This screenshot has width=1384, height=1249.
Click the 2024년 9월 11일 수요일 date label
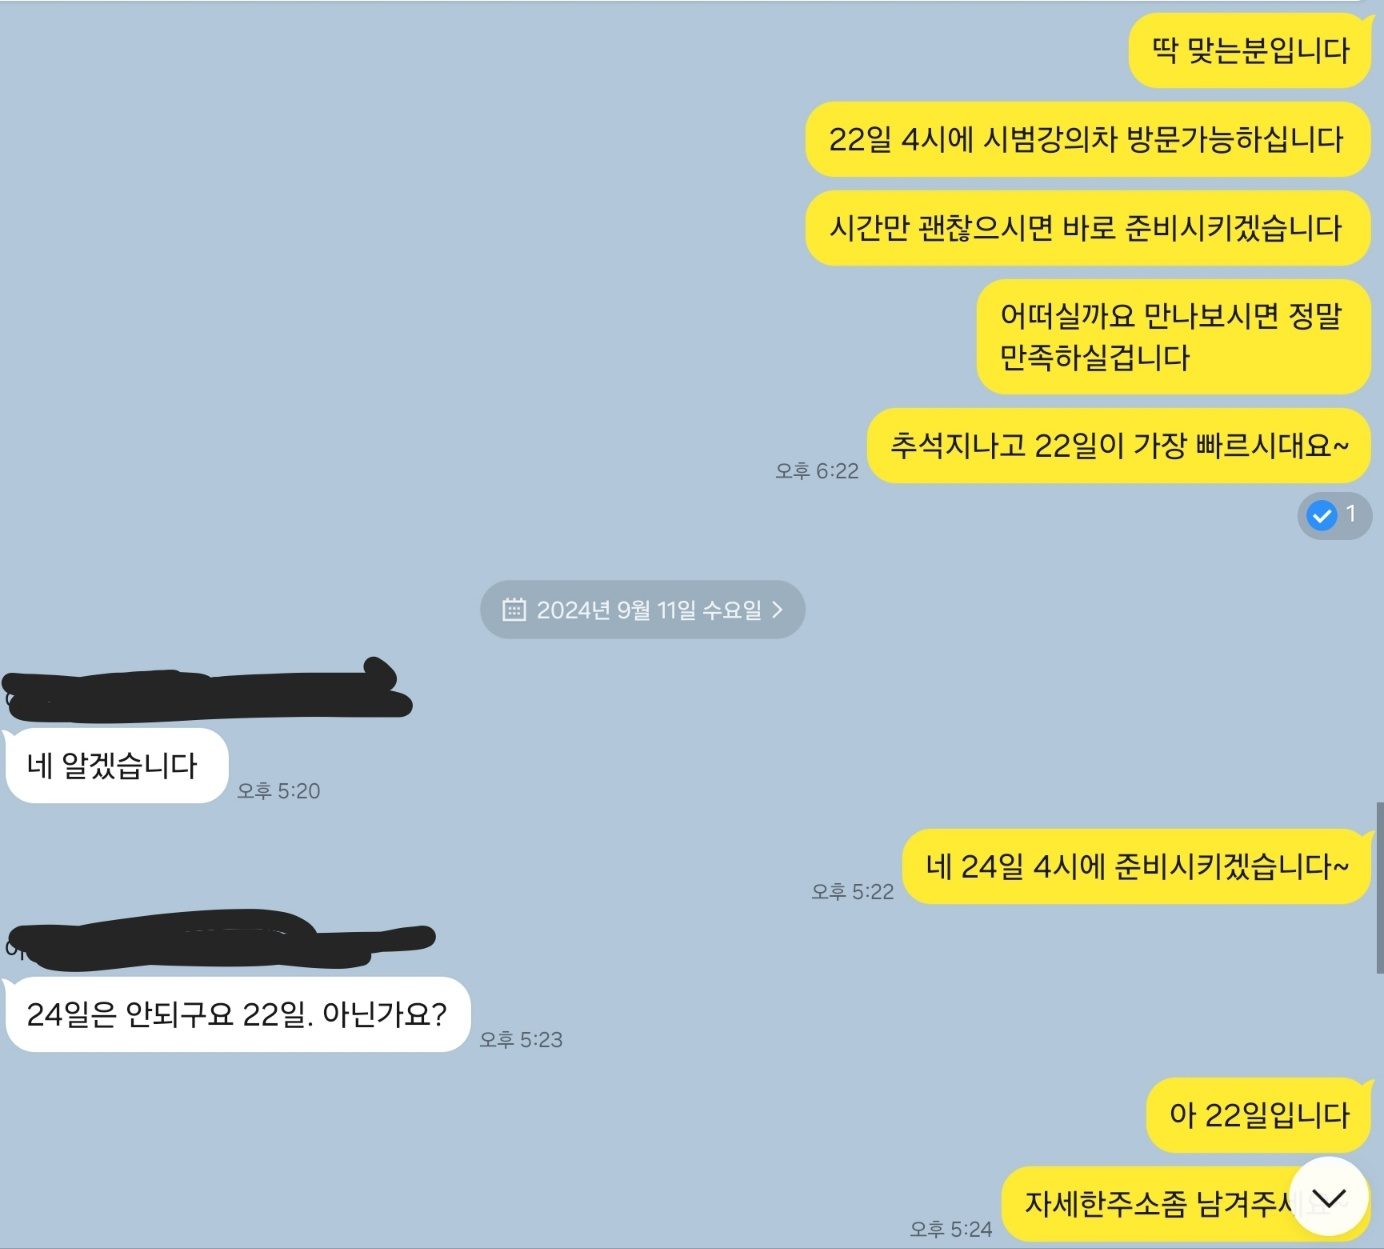click(x=649, y=609)
